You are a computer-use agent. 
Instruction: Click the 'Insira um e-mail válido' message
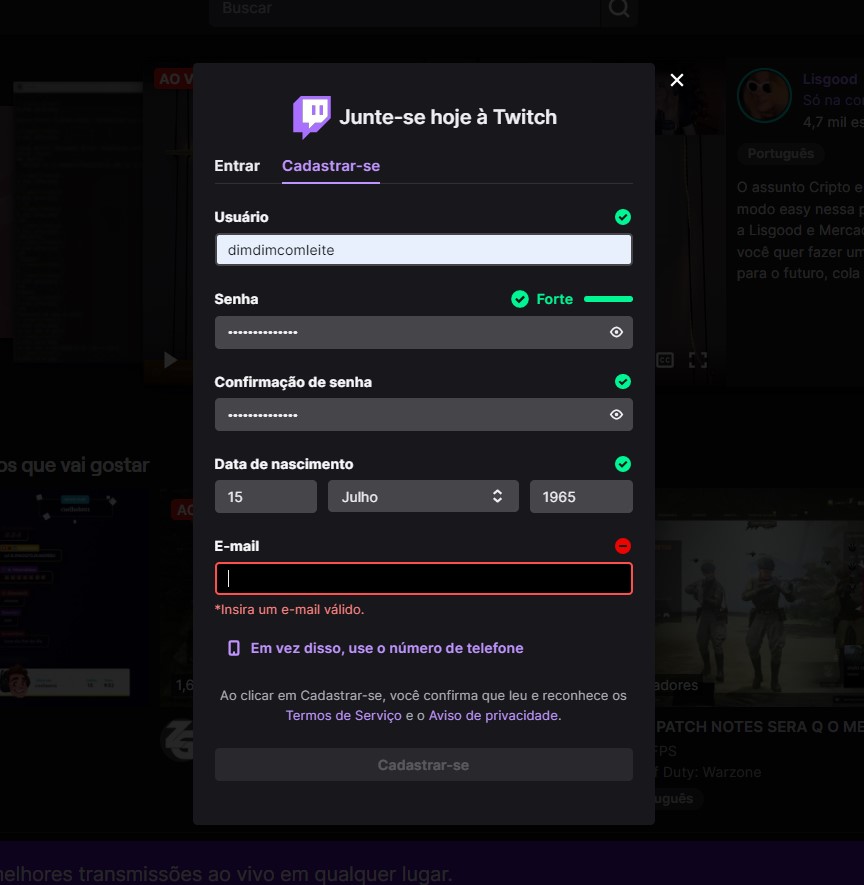coord(290,610)
